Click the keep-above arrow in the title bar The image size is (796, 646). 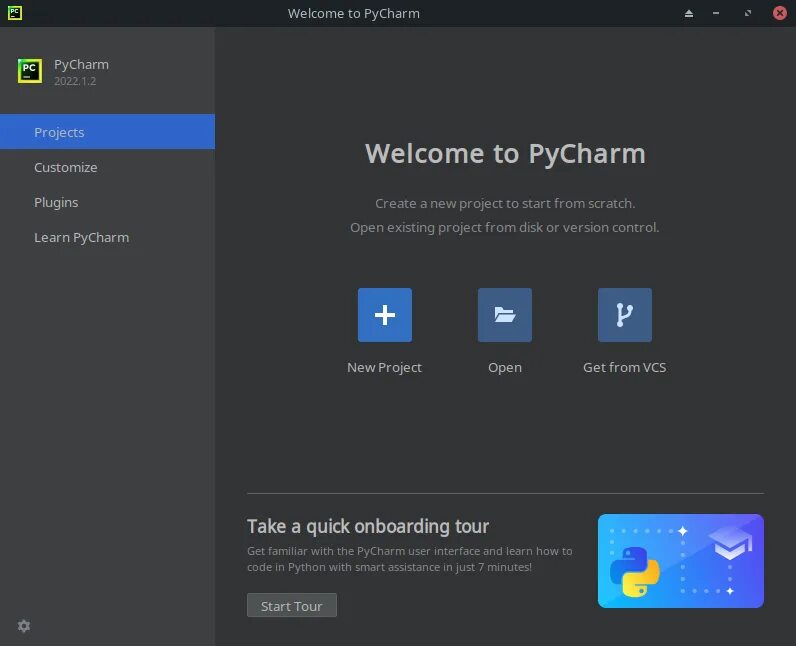[688, 13]
